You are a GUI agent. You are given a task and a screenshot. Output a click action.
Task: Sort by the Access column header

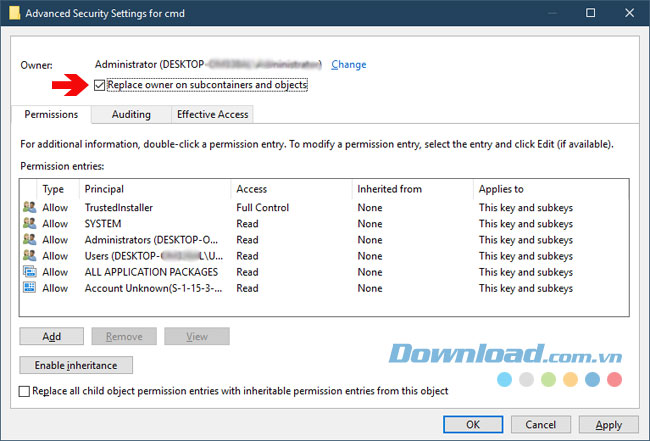pos(252,189)
